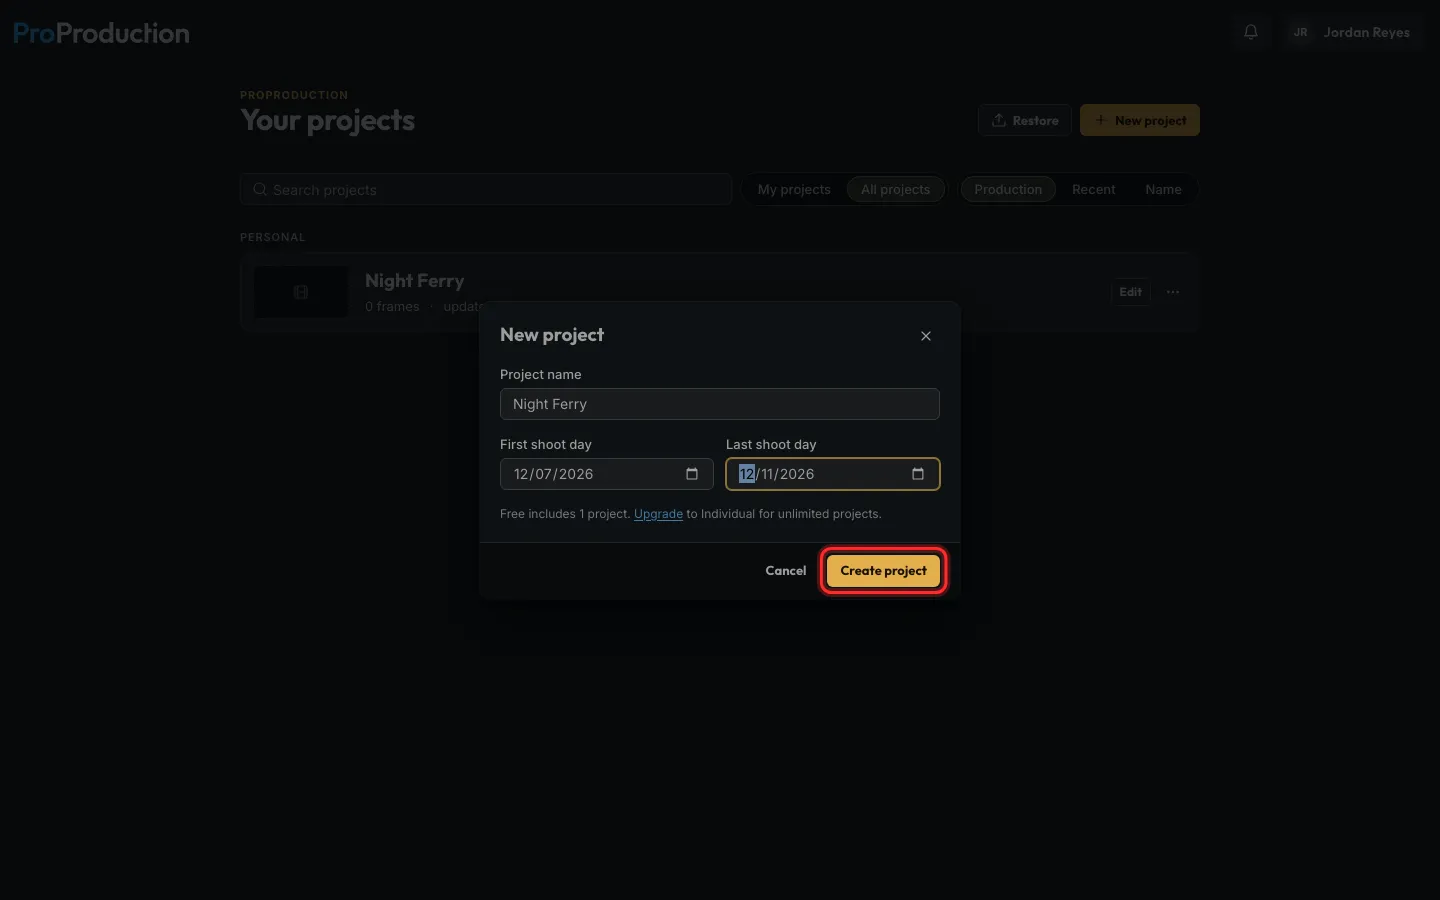Open the notifications bell
Viewport: 1440px width, 900px height.
1251,32
